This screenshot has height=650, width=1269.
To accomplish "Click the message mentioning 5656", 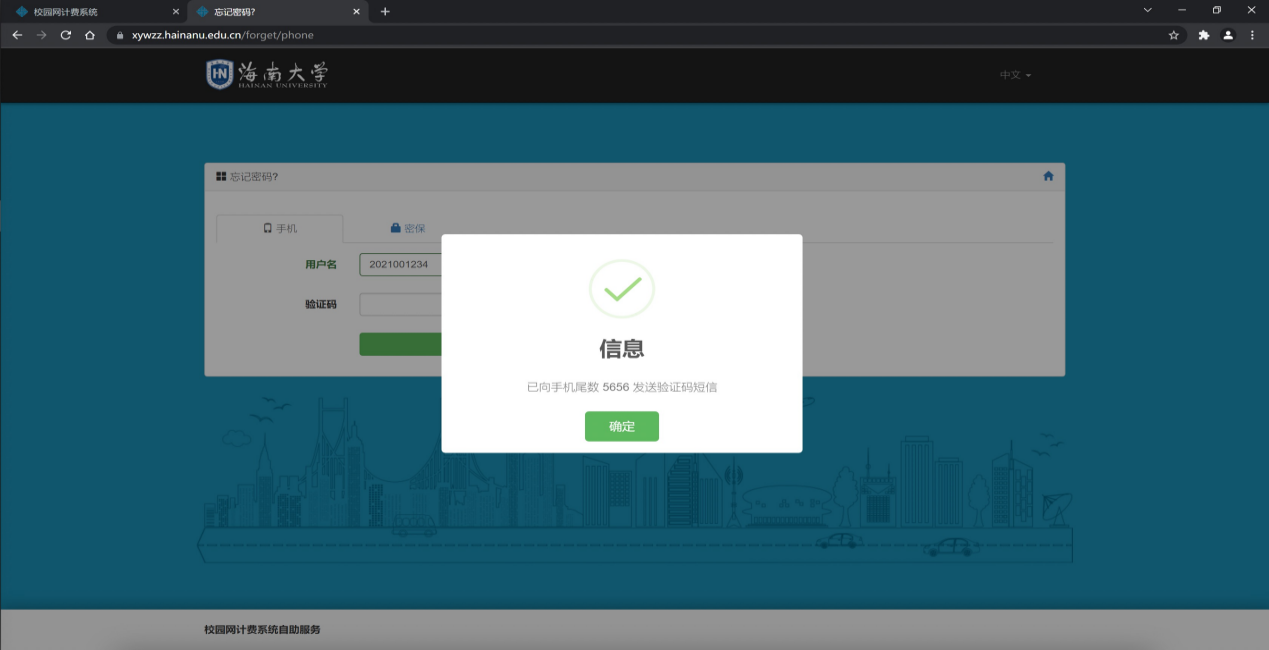I will [622, 387].
